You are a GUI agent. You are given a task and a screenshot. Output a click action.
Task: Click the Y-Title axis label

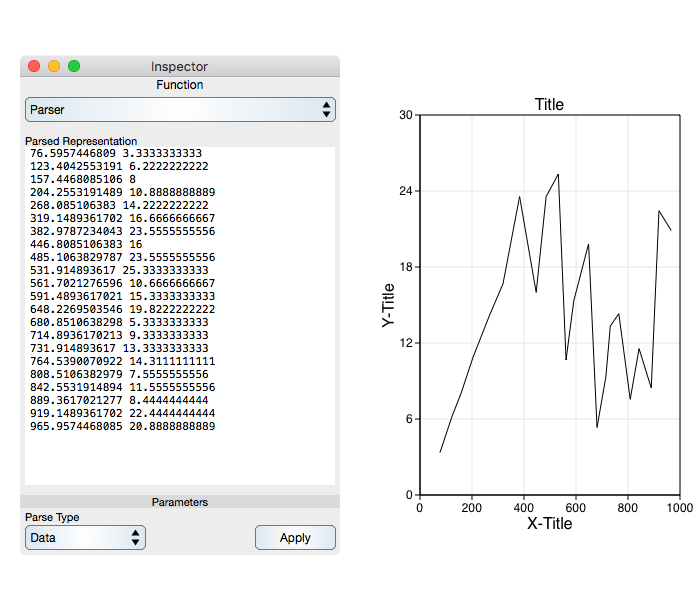(x=388, y=305)
